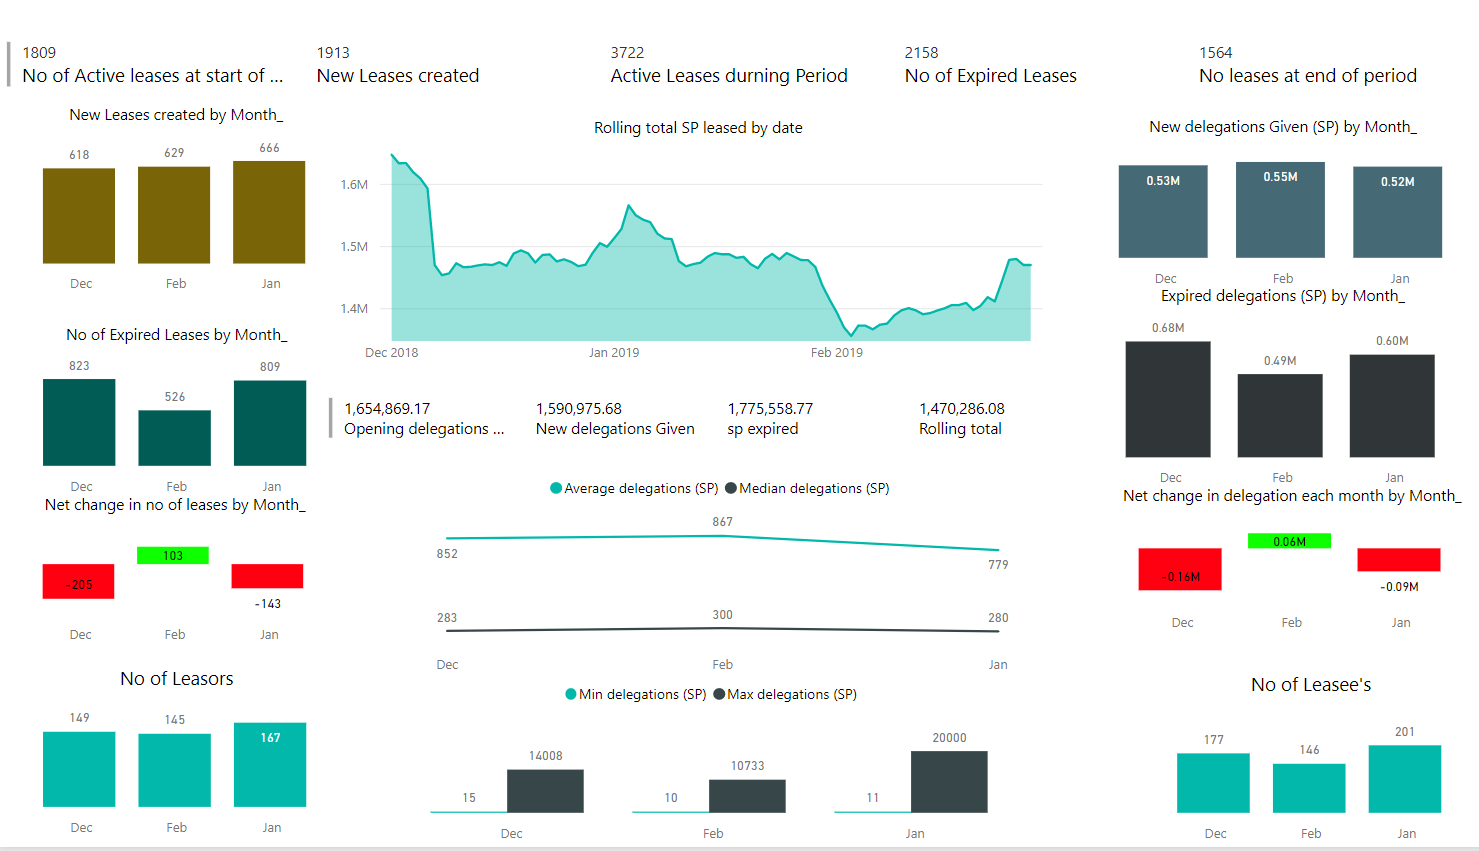Select the Jan bar in New Leases created chart
The image size is (1479, 851).
(269, 212)
